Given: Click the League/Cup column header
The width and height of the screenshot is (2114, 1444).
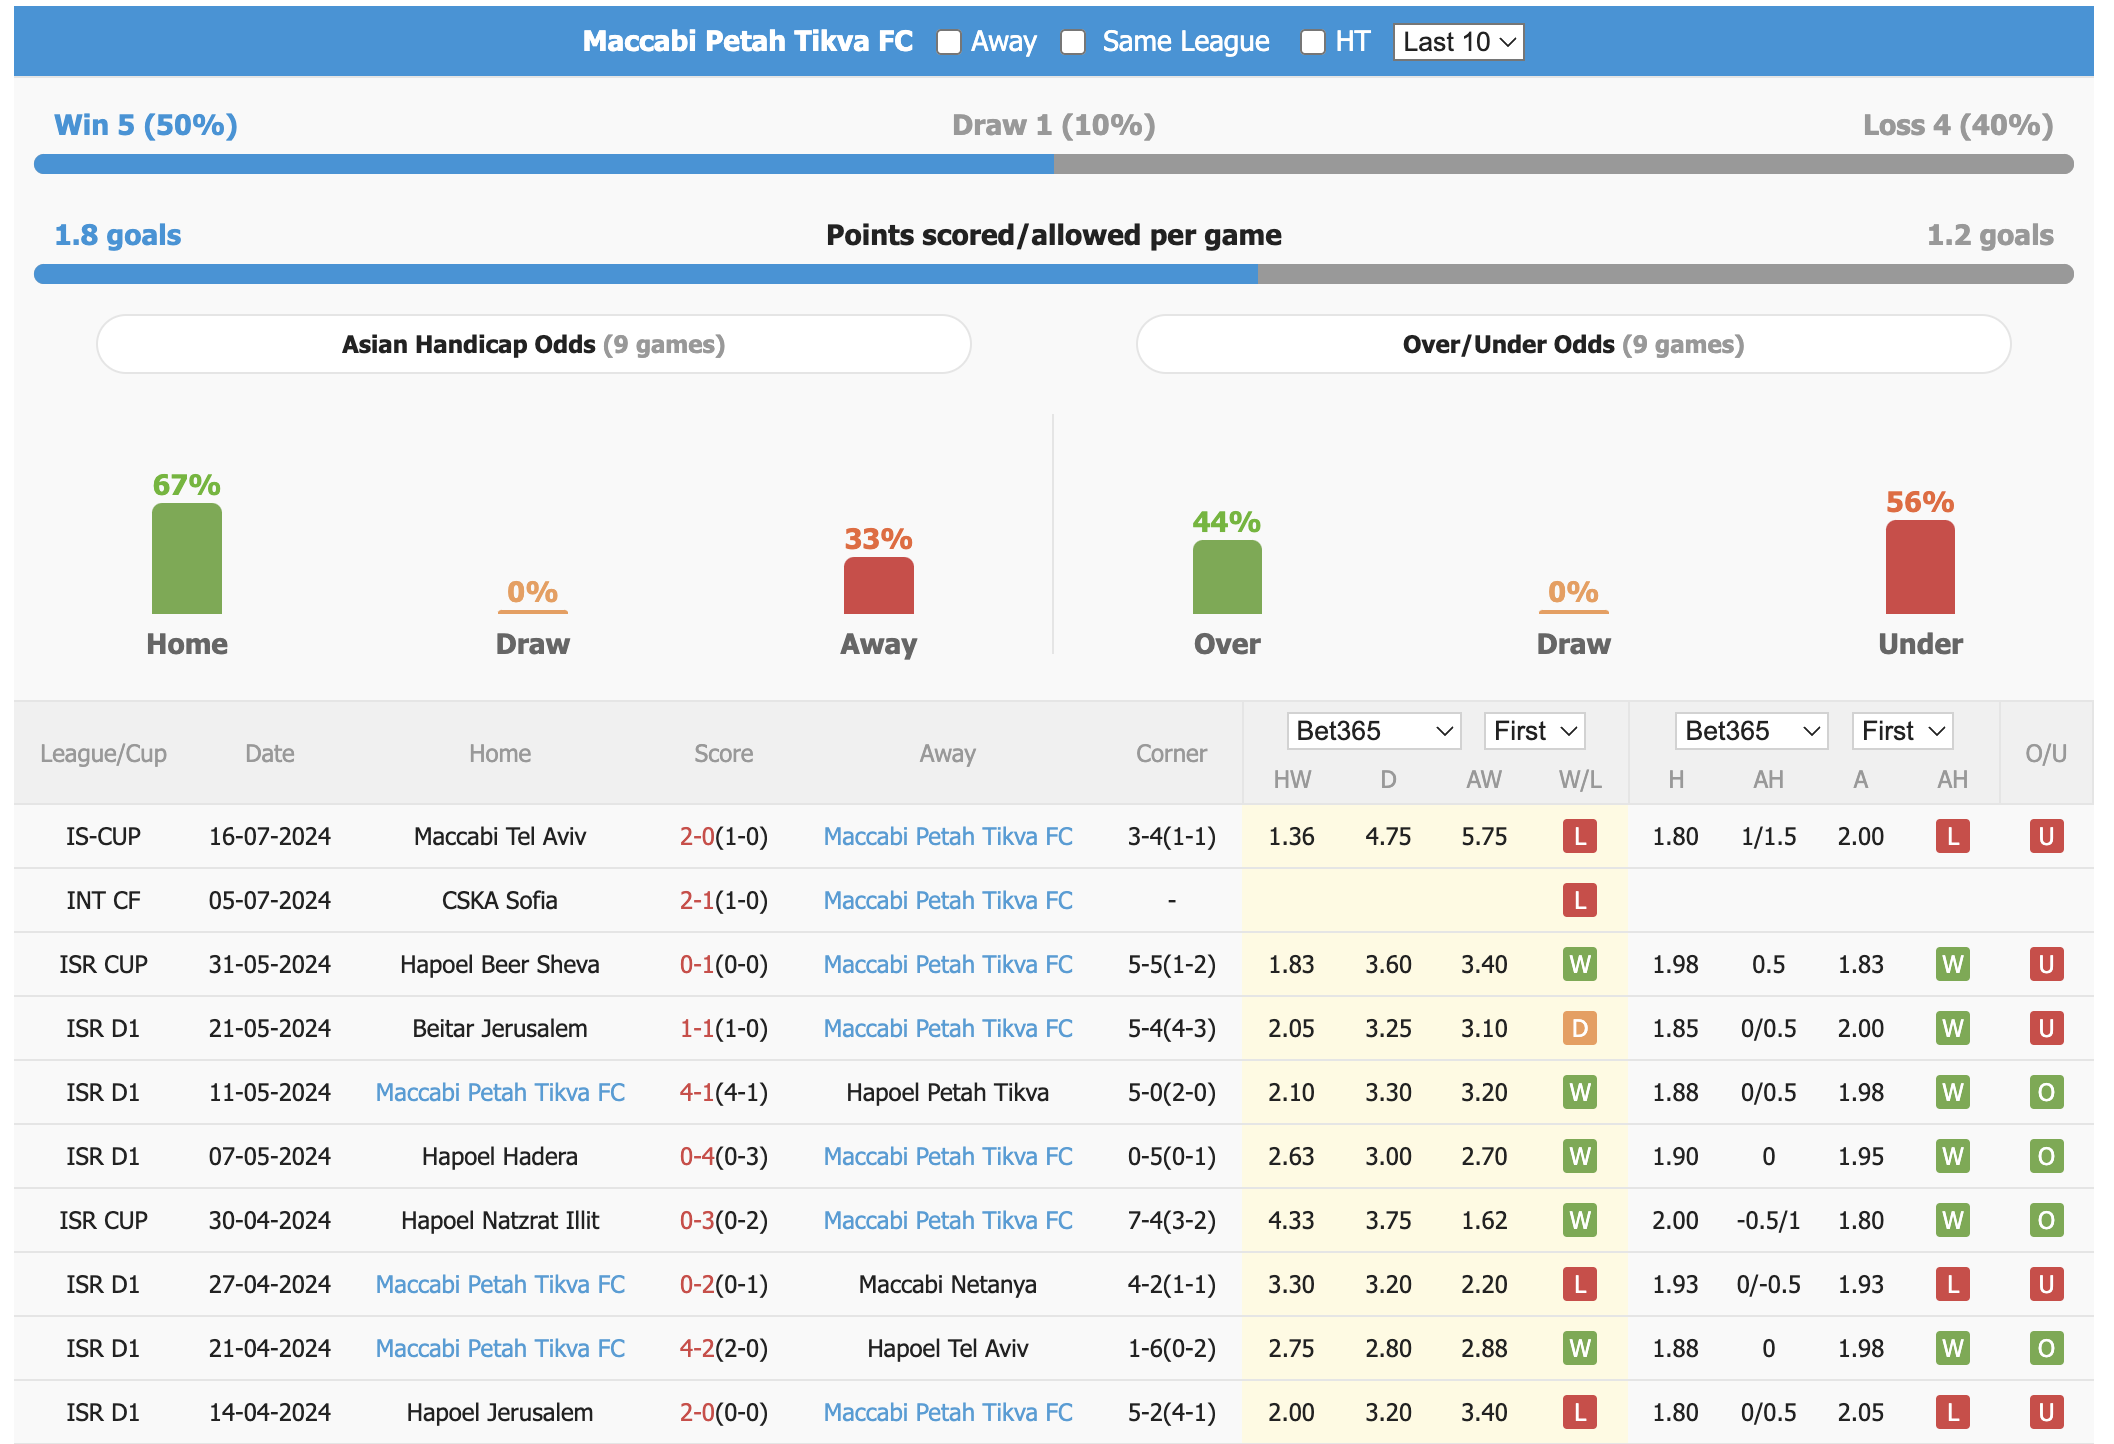Looking at the screenshot, I should pyautogui.click(x=103, y=753).
